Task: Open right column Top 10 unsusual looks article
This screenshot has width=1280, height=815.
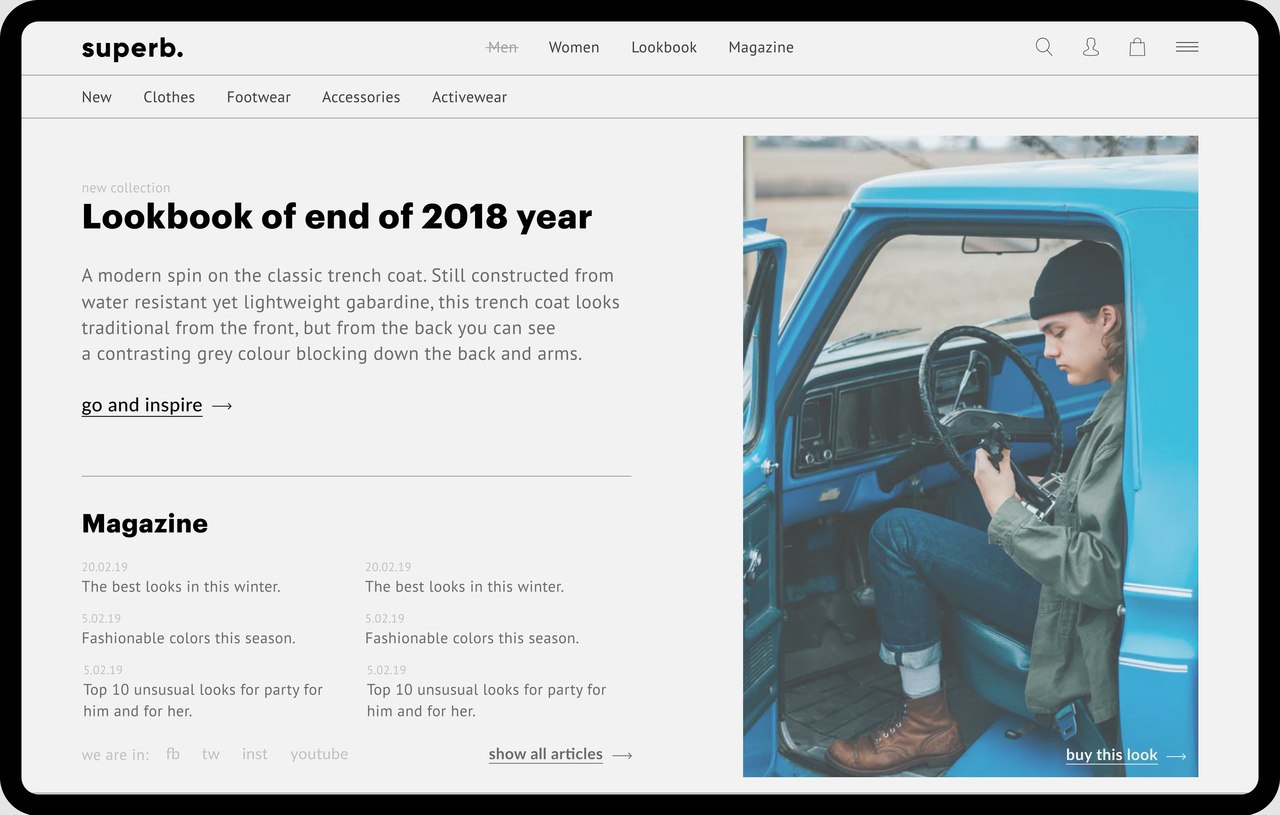Action: click(x=487, y=700)
